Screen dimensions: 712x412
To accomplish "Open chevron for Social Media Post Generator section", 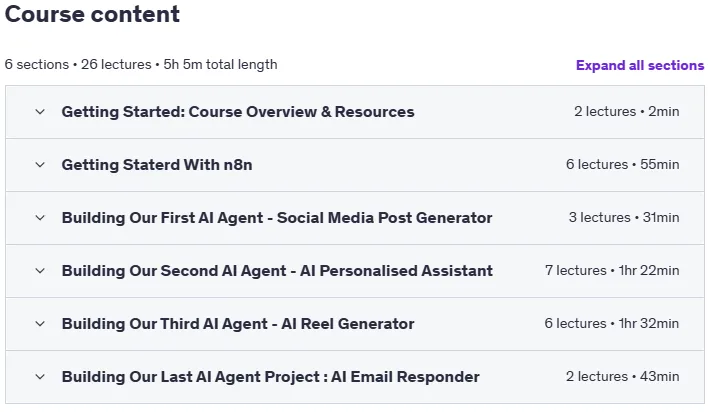I will click(x=40, y=218).
